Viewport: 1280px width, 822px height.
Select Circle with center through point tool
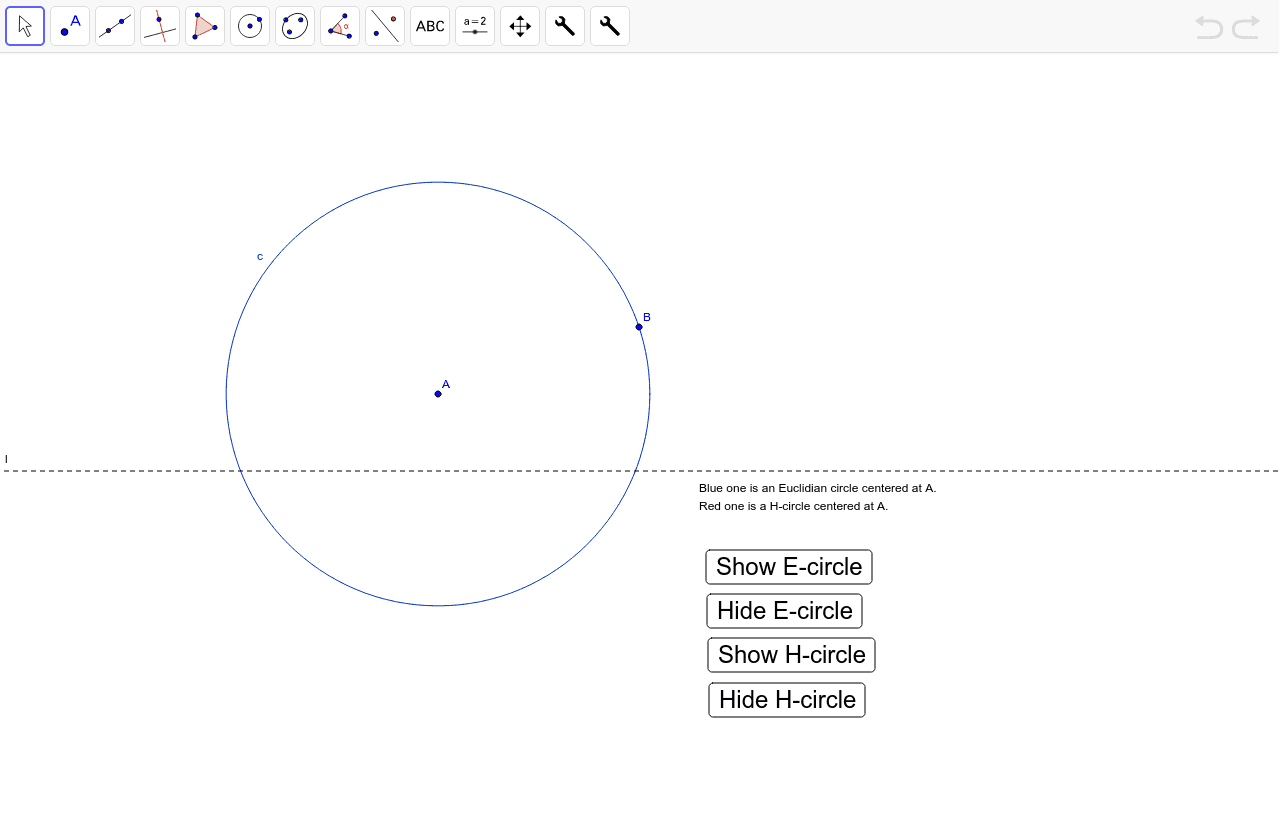click(250, 26)
